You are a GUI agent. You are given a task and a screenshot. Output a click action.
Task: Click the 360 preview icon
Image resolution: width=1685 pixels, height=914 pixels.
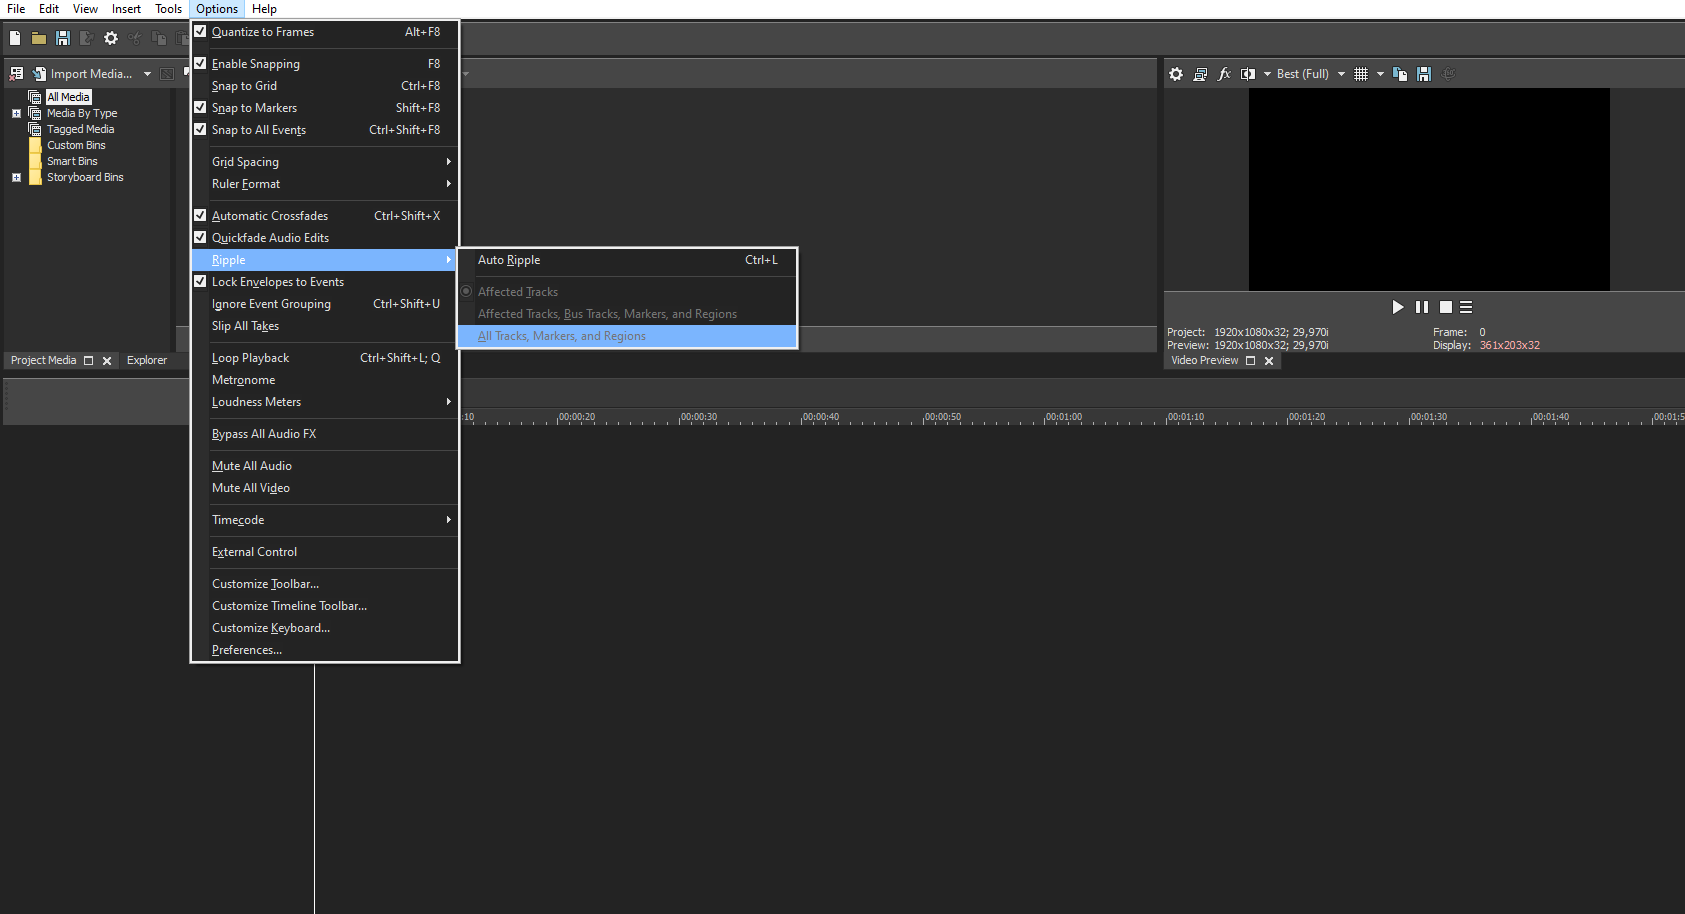[1449, 73]
